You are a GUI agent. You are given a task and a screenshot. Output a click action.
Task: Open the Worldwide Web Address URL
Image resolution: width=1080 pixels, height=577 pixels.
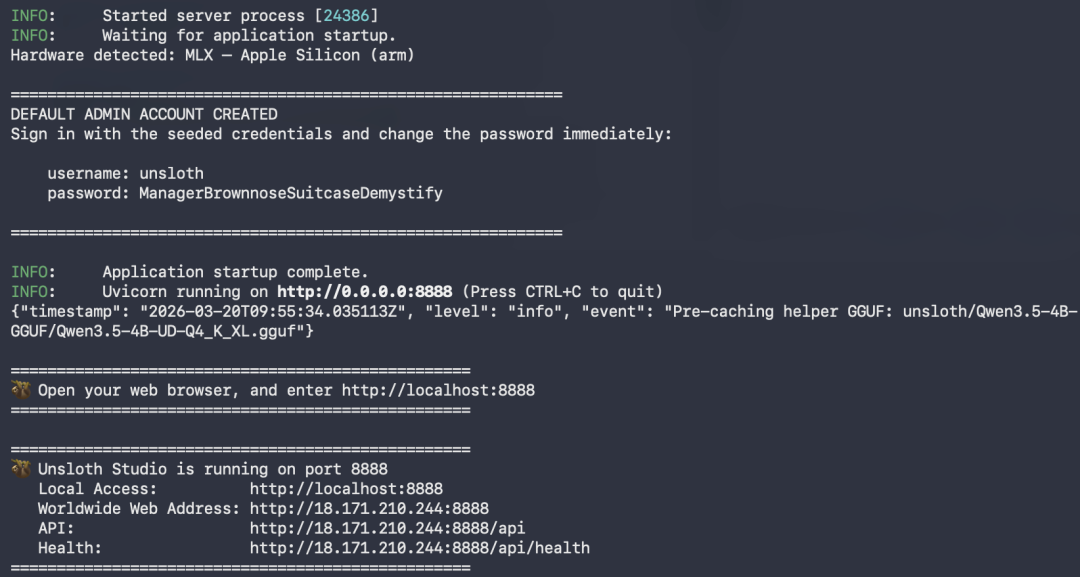click(369, 509)
